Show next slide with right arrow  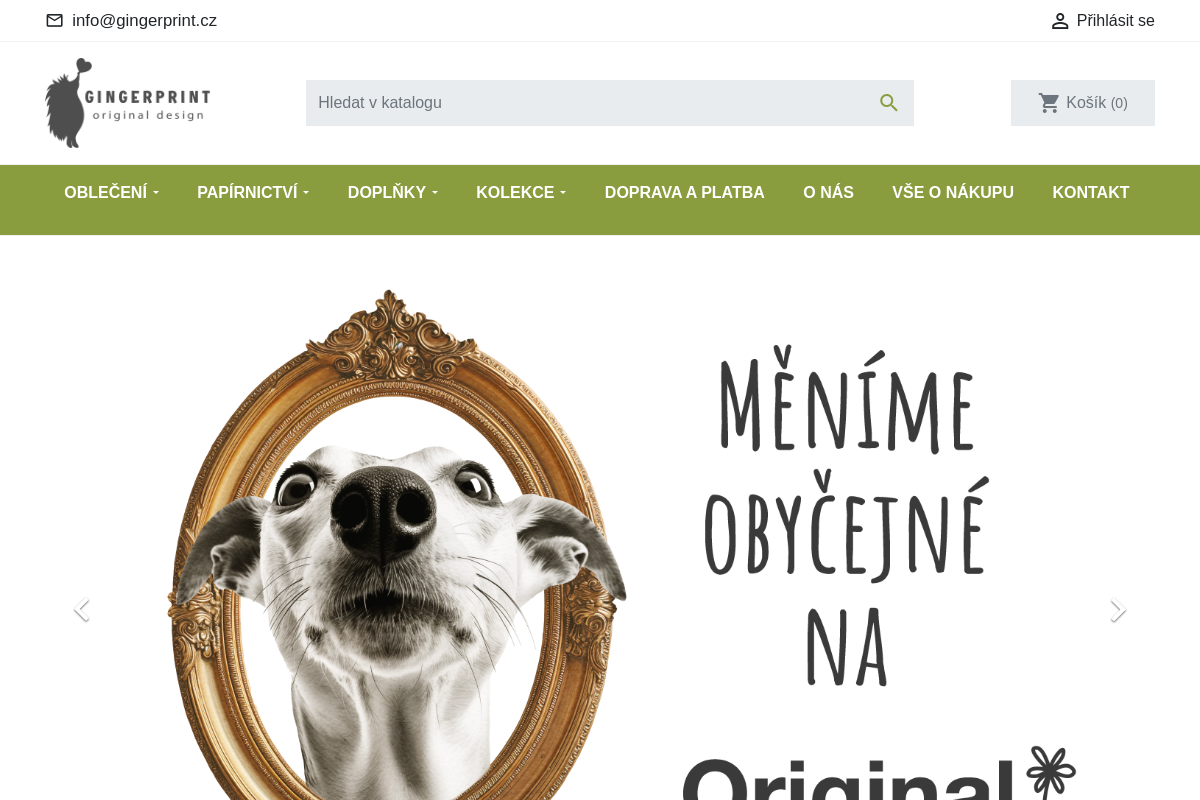[1118, 609]
